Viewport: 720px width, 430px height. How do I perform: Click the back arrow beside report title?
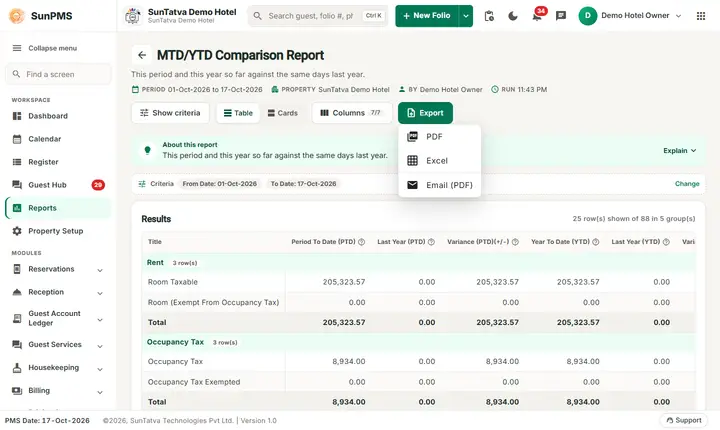pos(142,55)
